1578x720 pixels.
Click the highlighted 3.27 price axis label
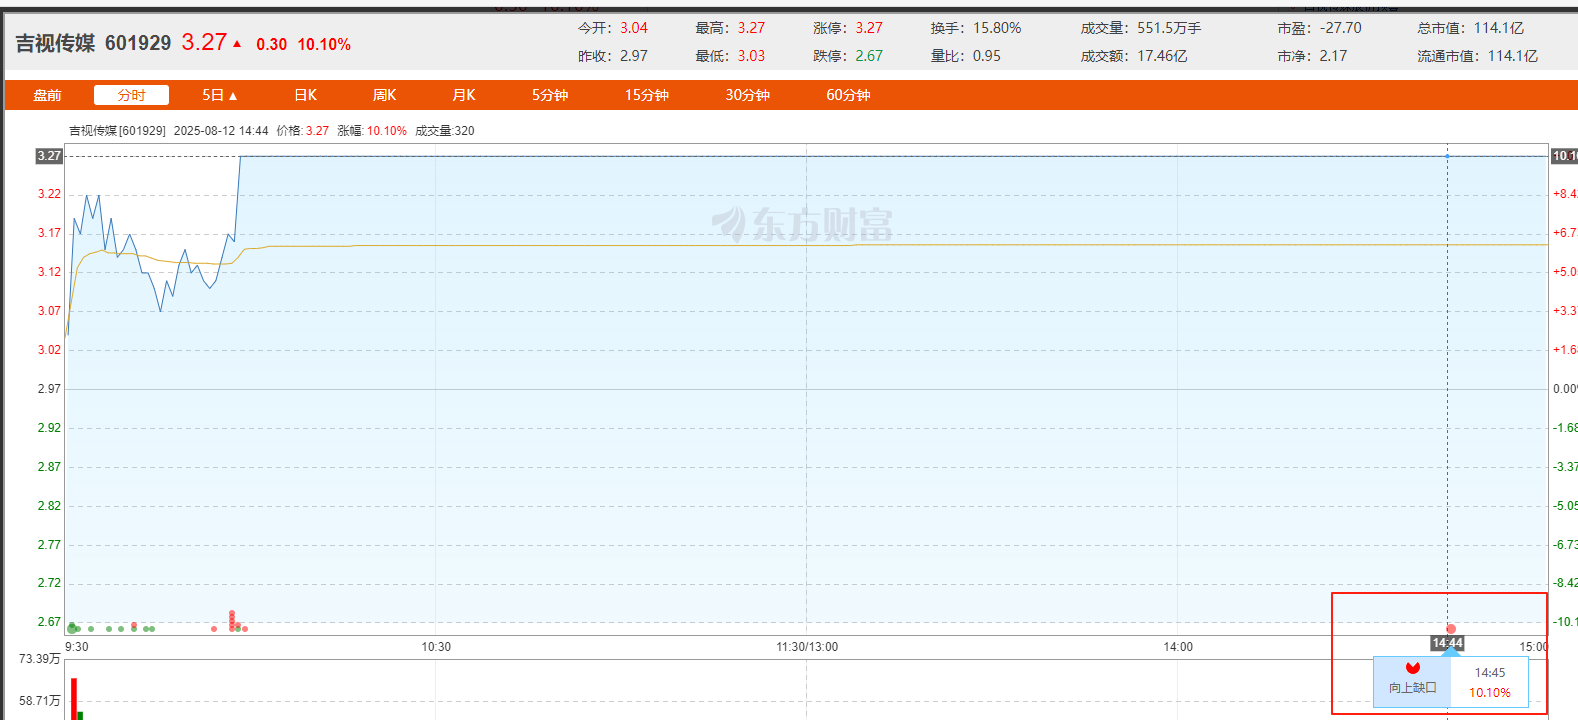click(49, 156)
